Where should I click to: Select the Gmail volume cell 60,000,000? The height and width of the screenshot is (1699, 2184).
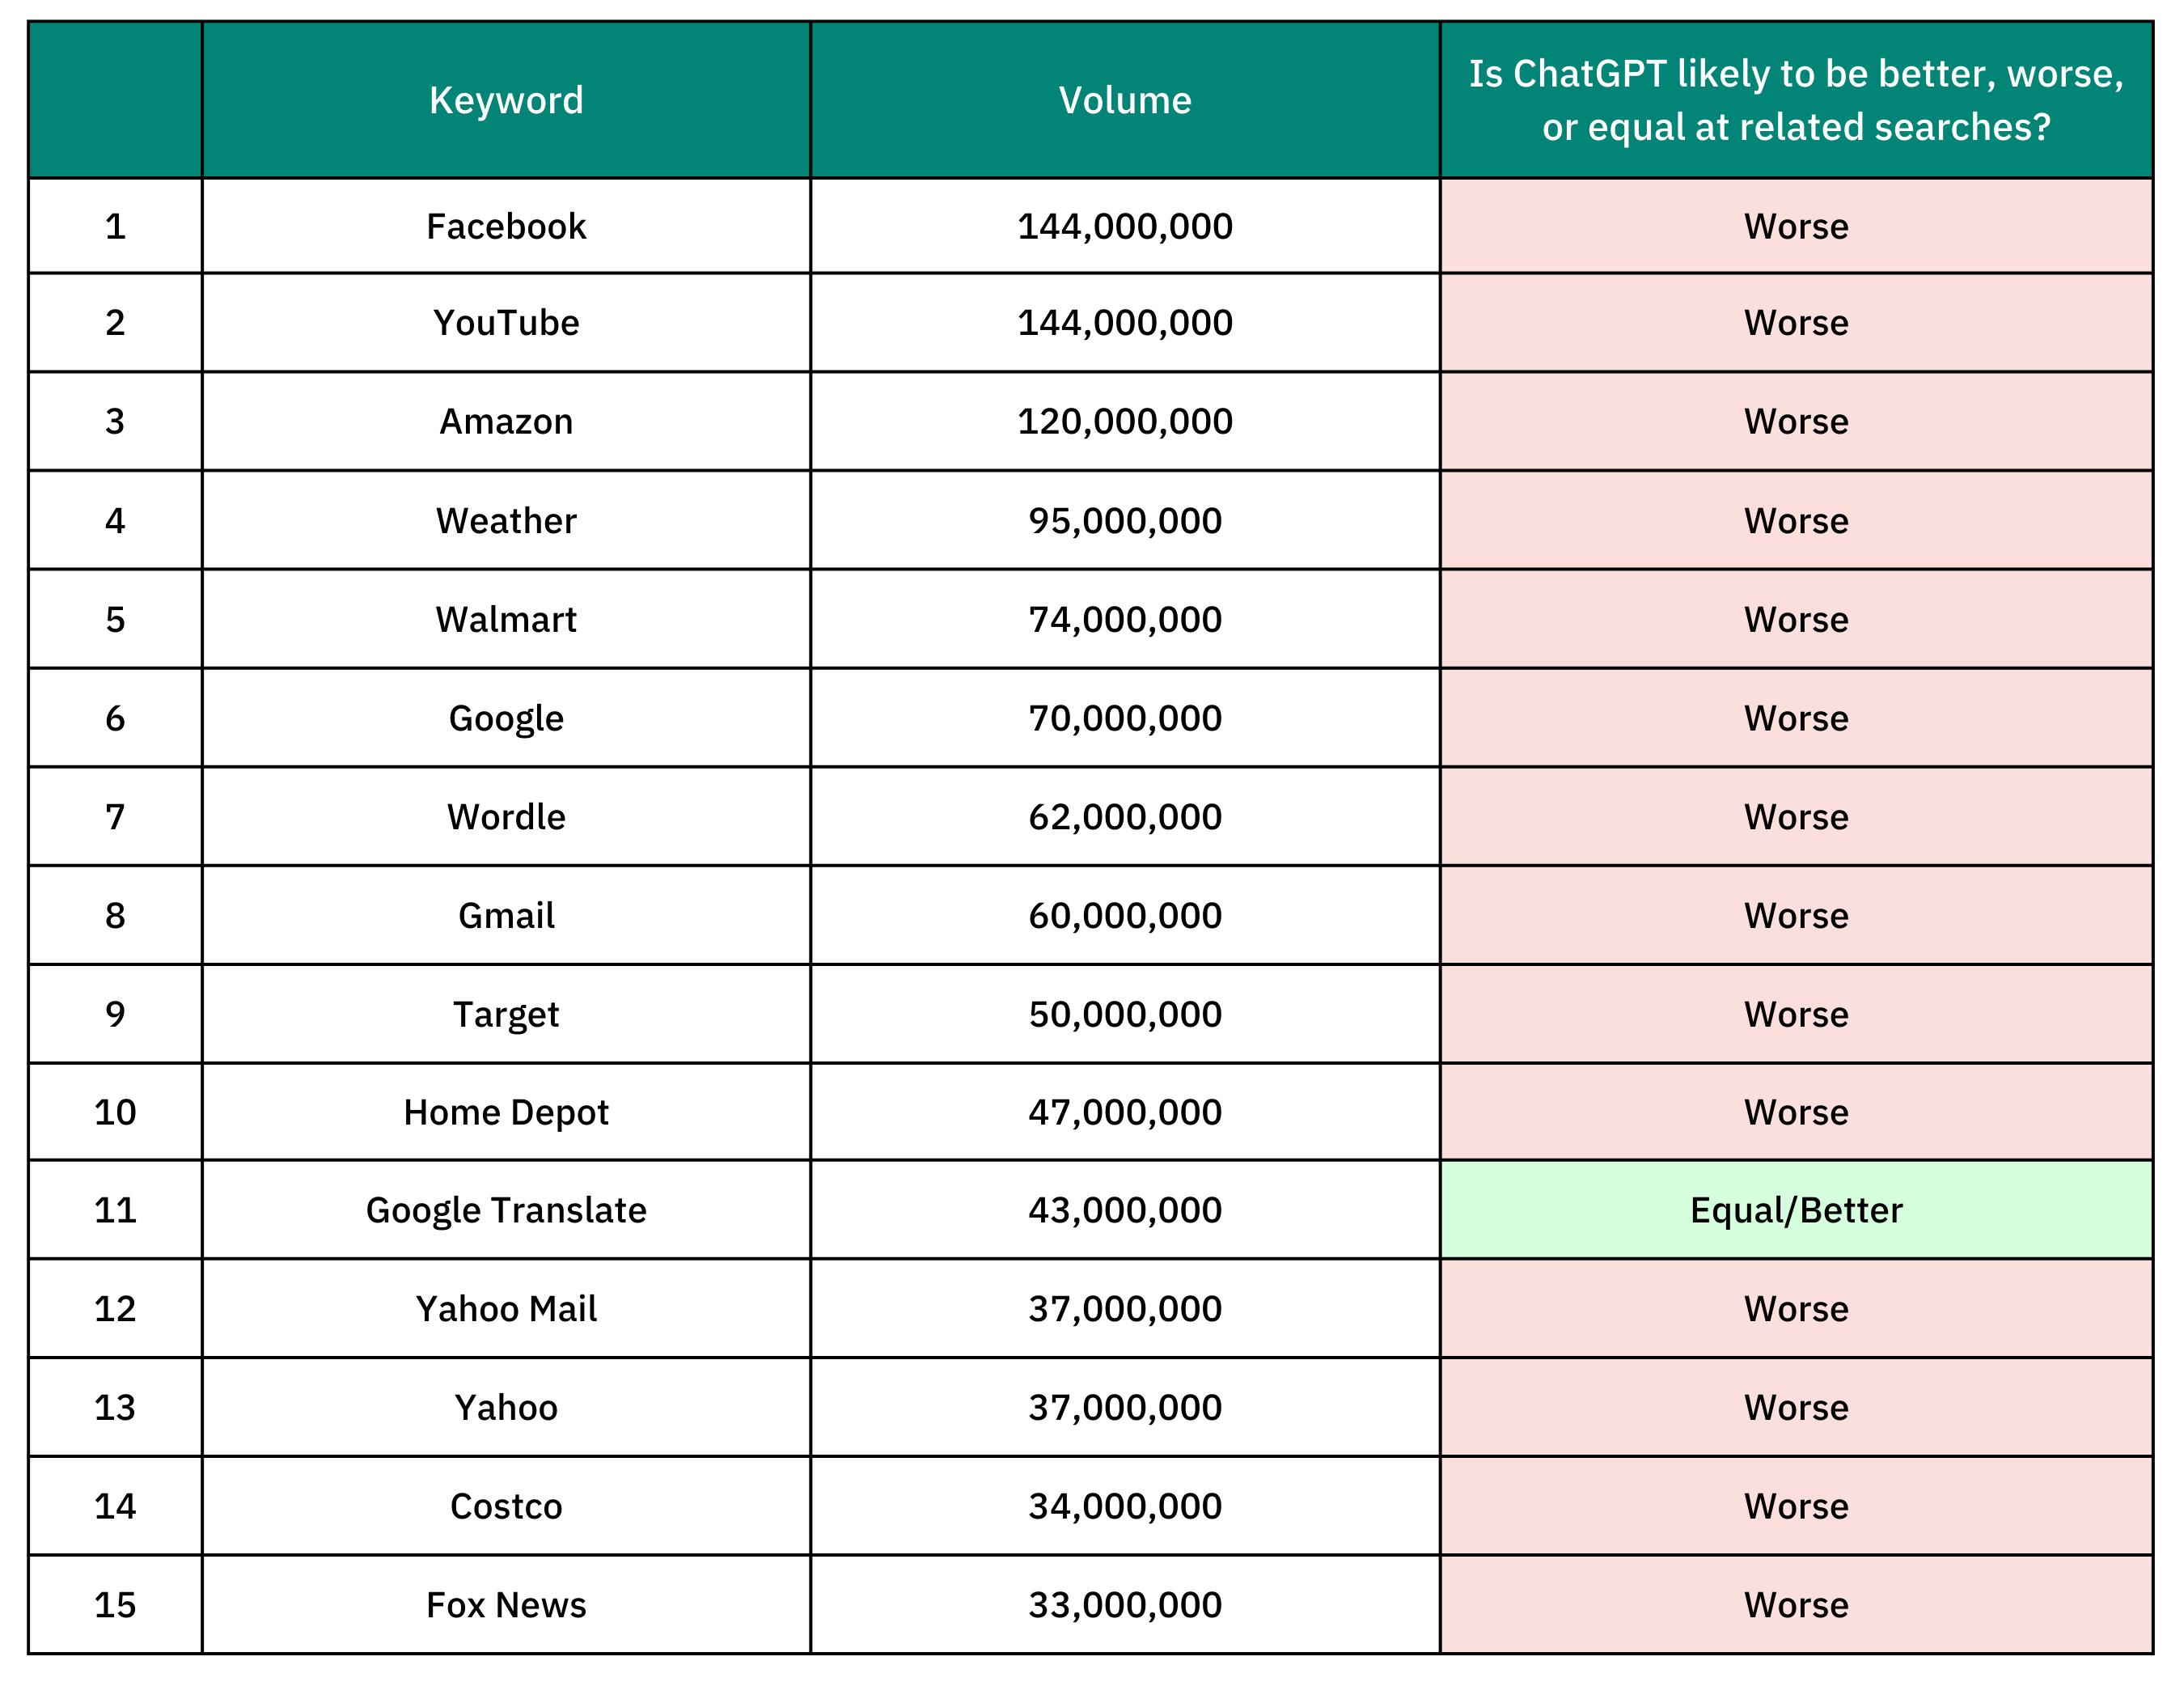[x=1125, y=915]
